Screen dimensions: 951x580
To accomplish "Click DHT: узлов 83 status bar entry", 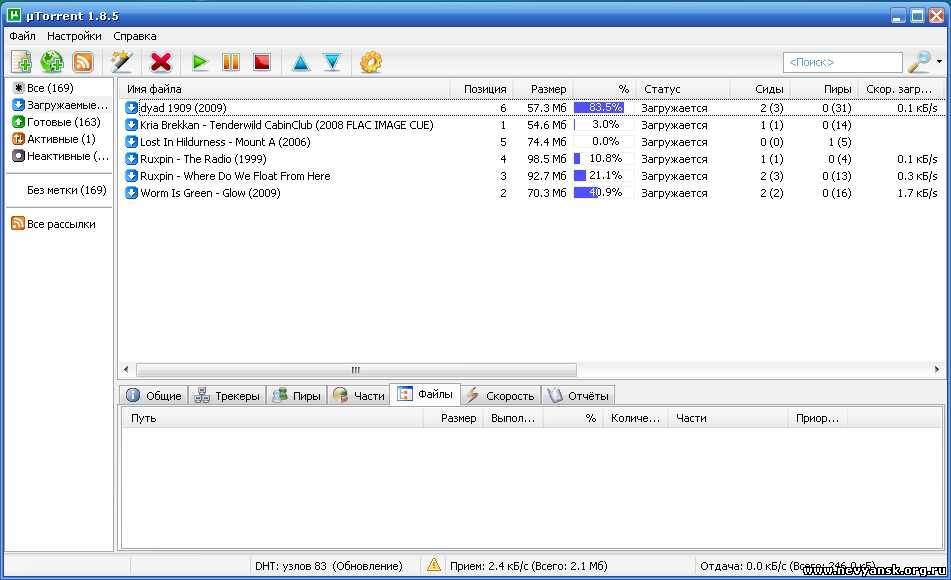I will click(329, 566).
